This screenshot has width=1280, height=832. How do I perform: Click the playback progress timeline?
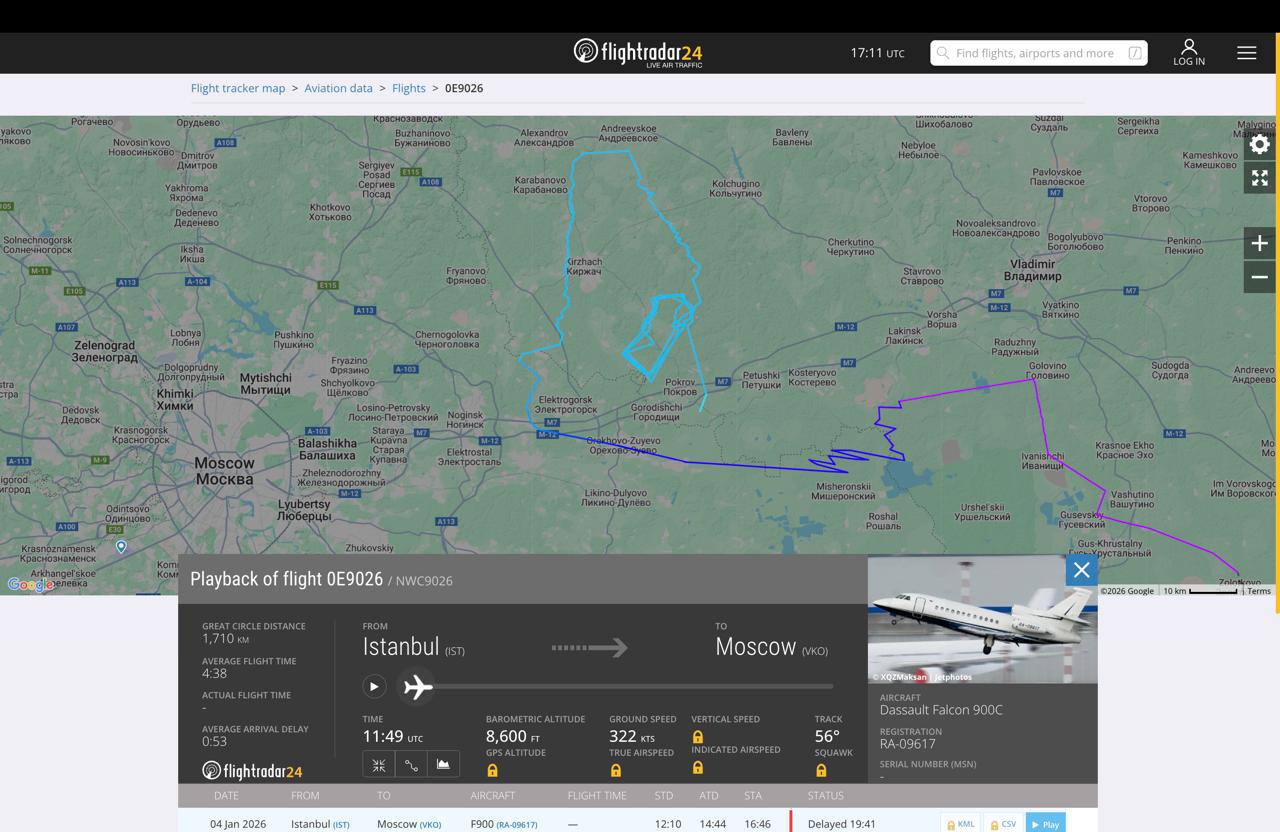coord(618,686)
